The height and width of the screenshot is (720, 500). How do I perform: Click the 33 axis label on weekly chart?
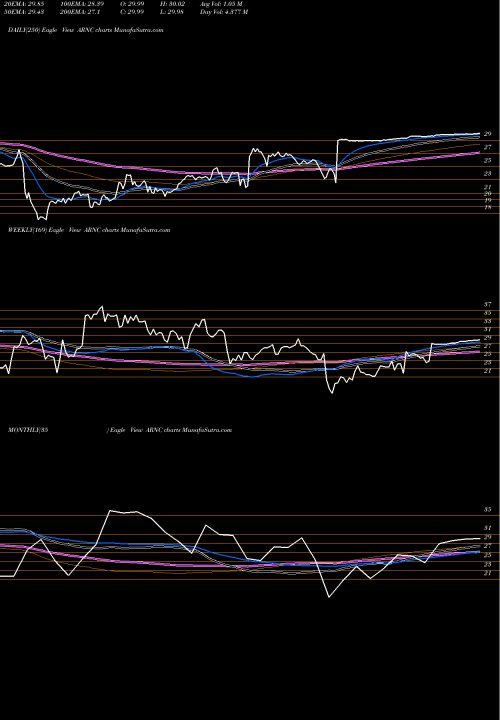pyautogui.click(x=488, y=321)
